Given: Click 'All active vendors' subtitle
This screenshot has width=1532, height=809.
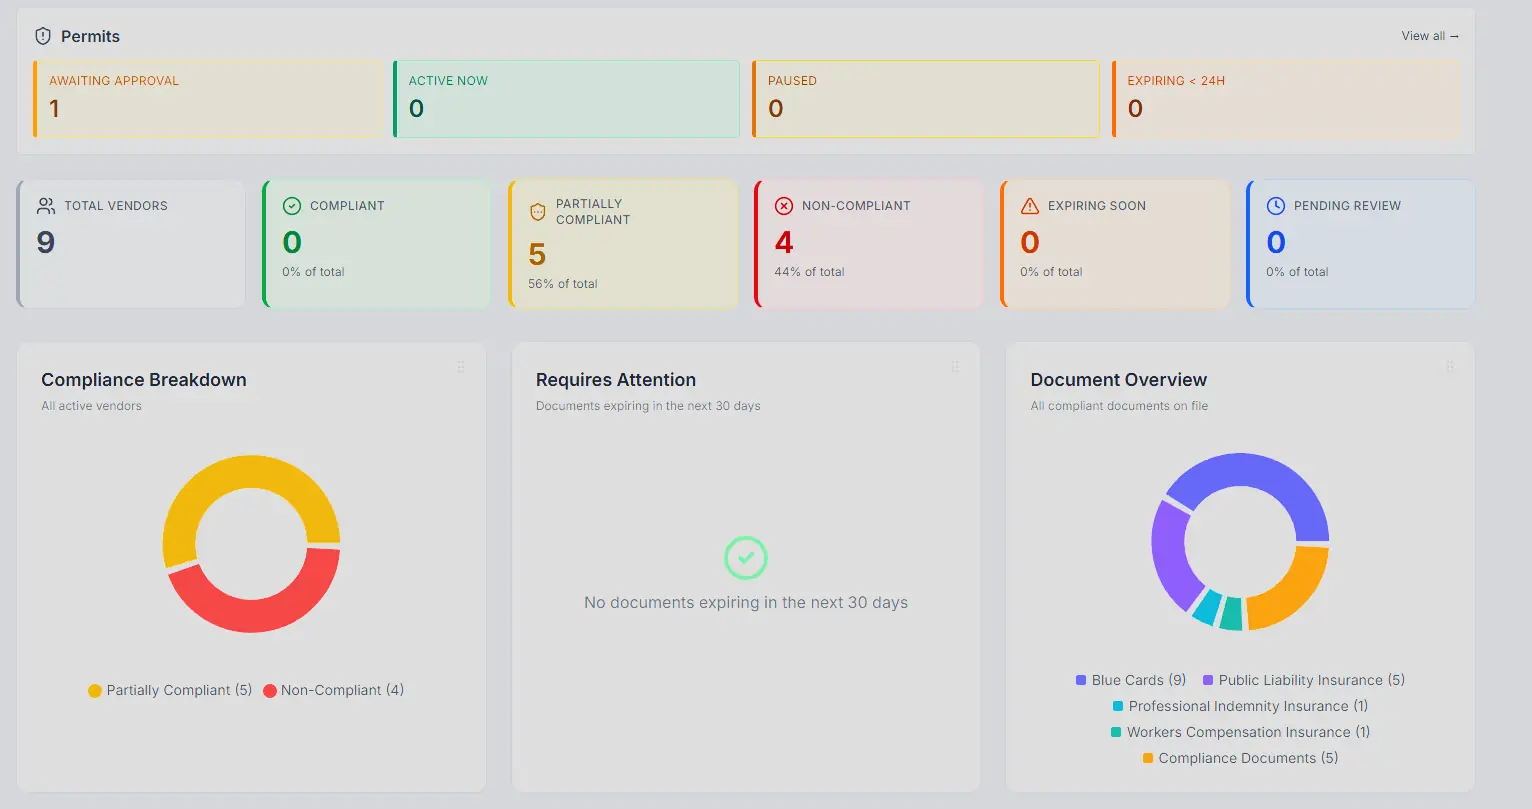Looking at the screenshot, I should pos(92,406).
